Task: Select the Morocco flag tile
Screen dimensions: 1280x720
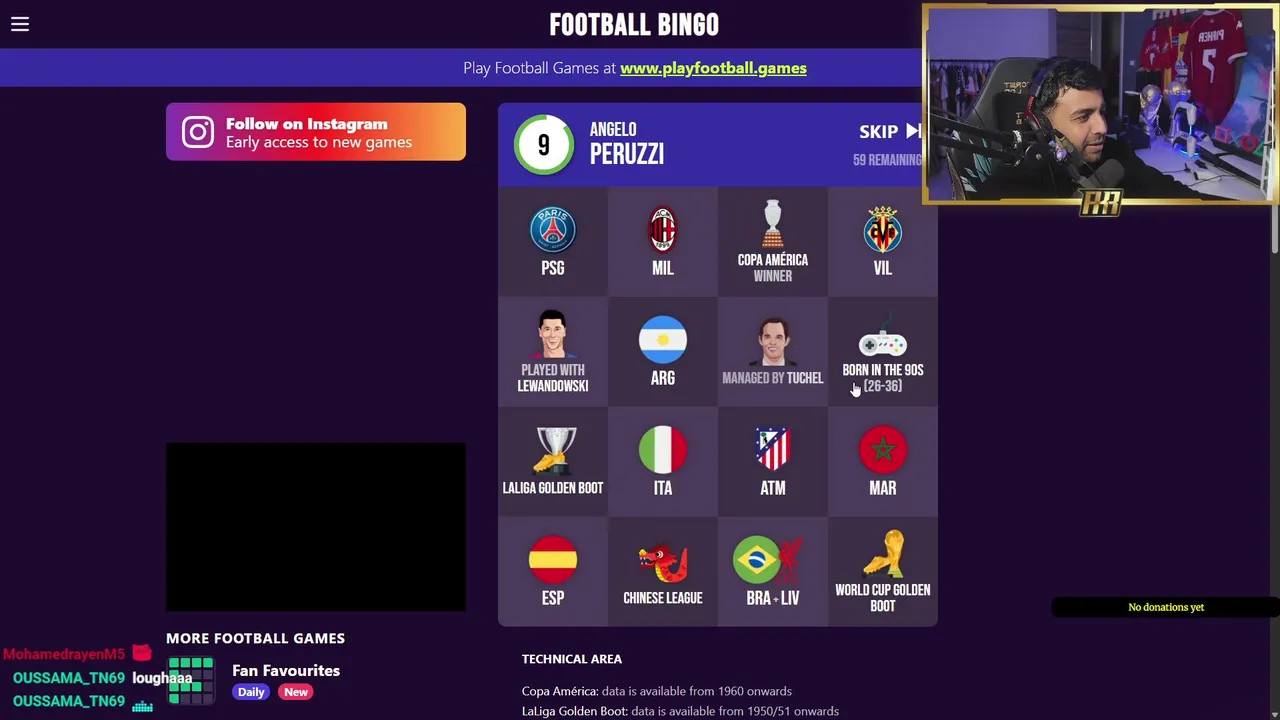Action: (x=883, y=462)
